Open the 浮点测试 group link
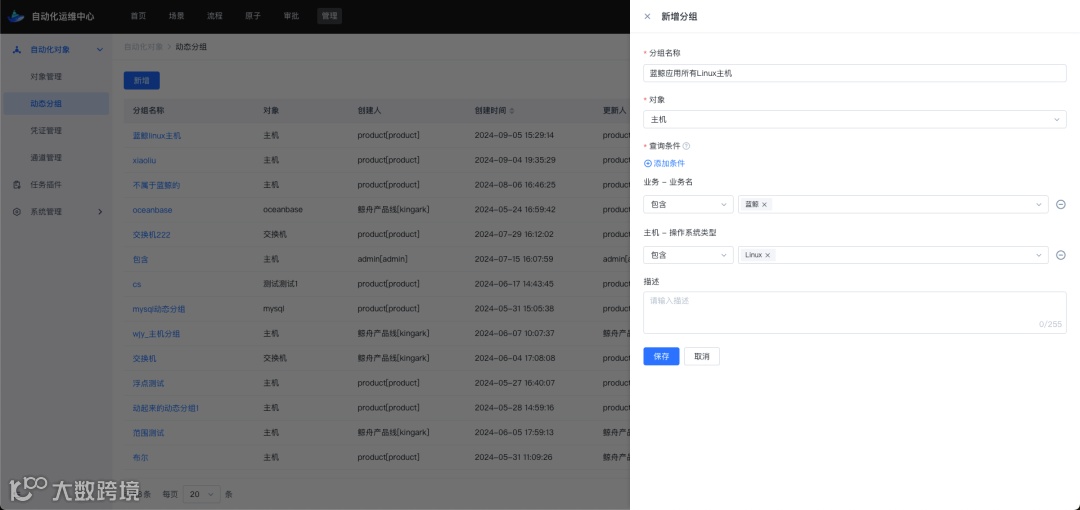Image resolution: width=1080 pixels, height=510 pixels. (148, 383)
